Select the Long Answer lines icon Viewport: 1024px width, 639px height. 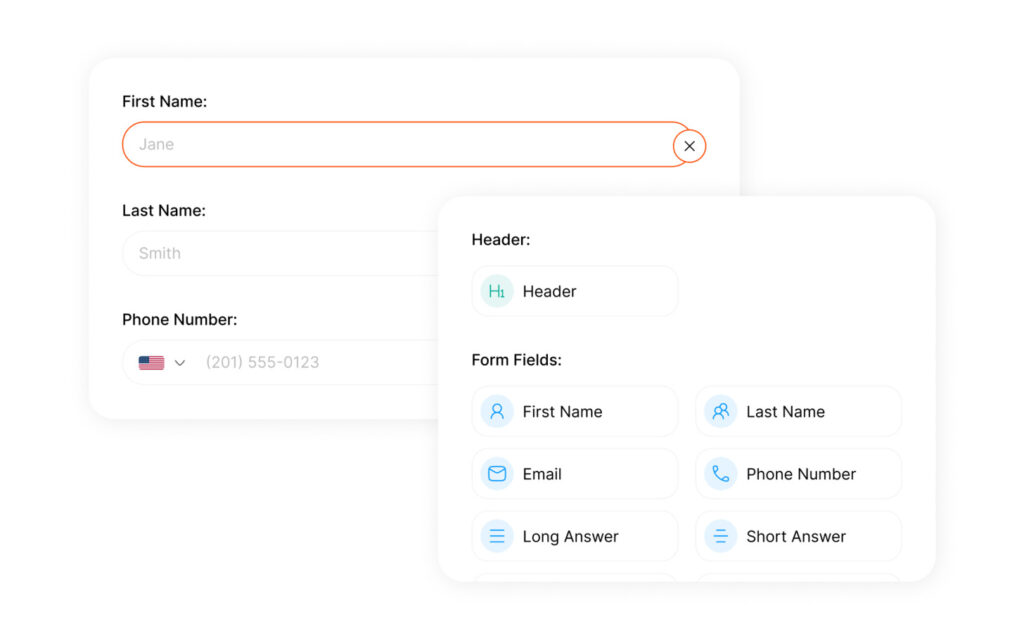click(x=496, y=536)
